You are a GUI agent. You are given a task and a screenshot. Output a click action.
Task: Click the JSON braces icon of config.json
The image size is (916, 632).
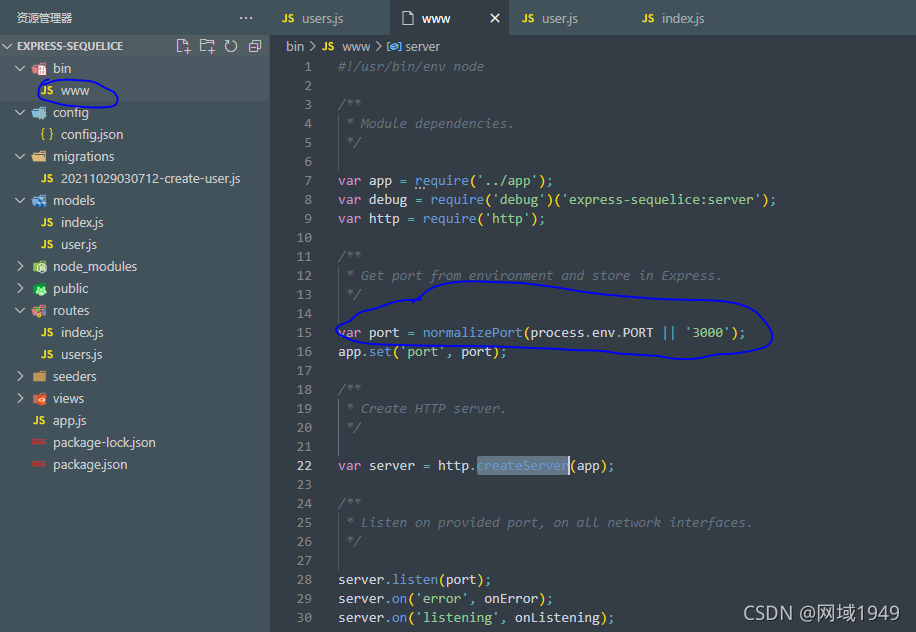pyautogui.click(x=47, y=134)
